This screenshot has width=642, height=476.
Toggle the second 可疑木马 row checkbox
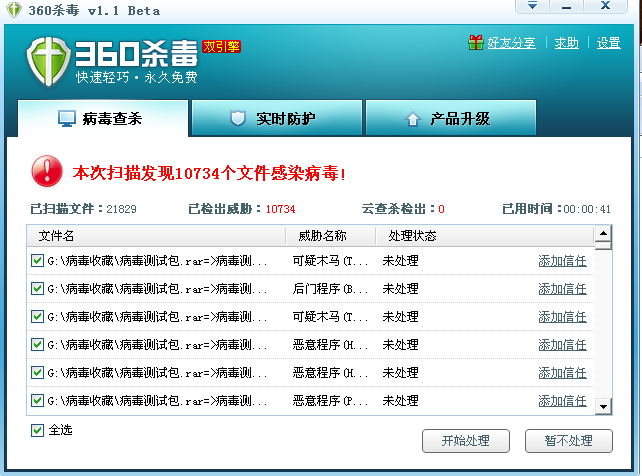point(37,316)
